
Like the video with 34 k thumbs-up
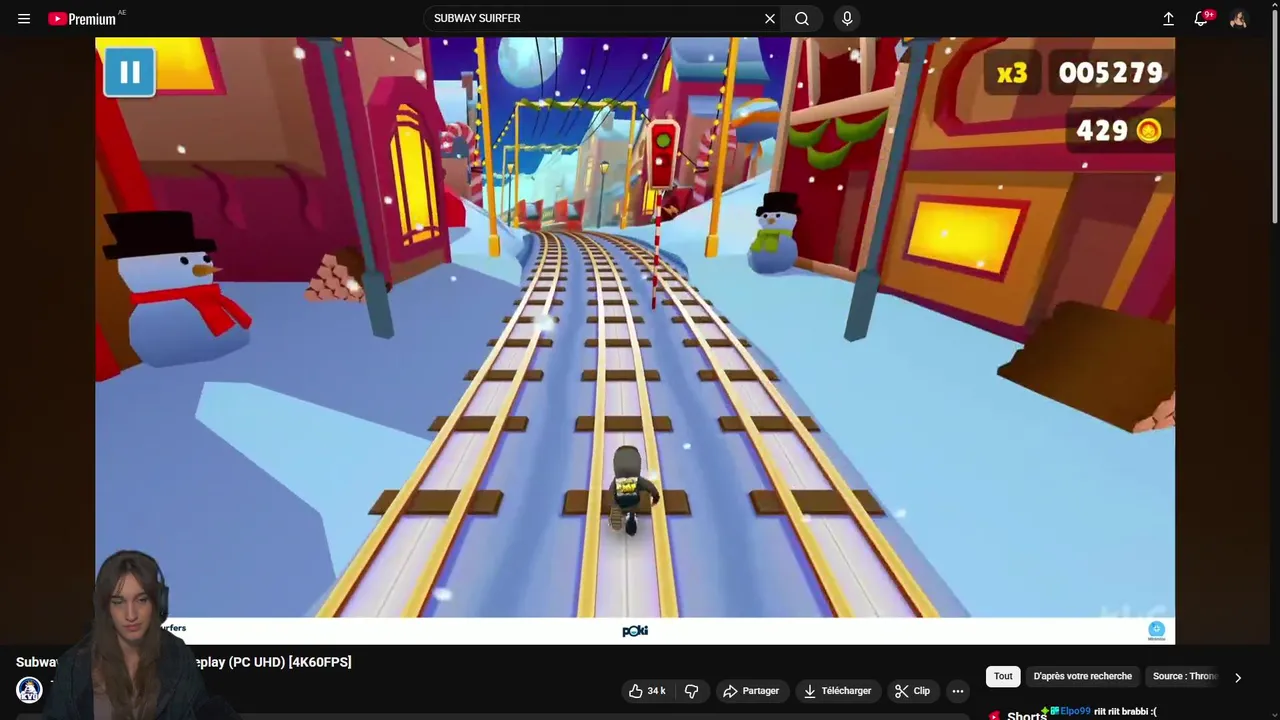[647, 691]
